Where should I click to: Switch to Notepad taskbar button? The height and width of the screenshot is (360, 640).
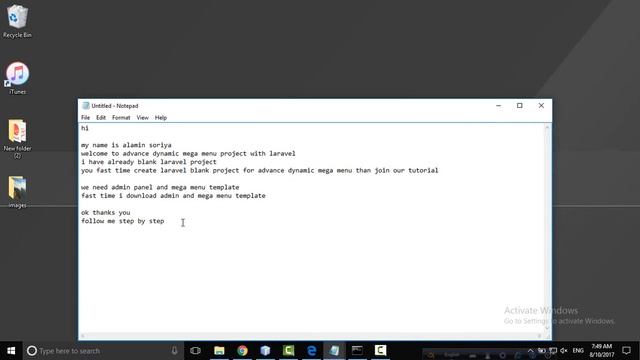click(334, 351)
